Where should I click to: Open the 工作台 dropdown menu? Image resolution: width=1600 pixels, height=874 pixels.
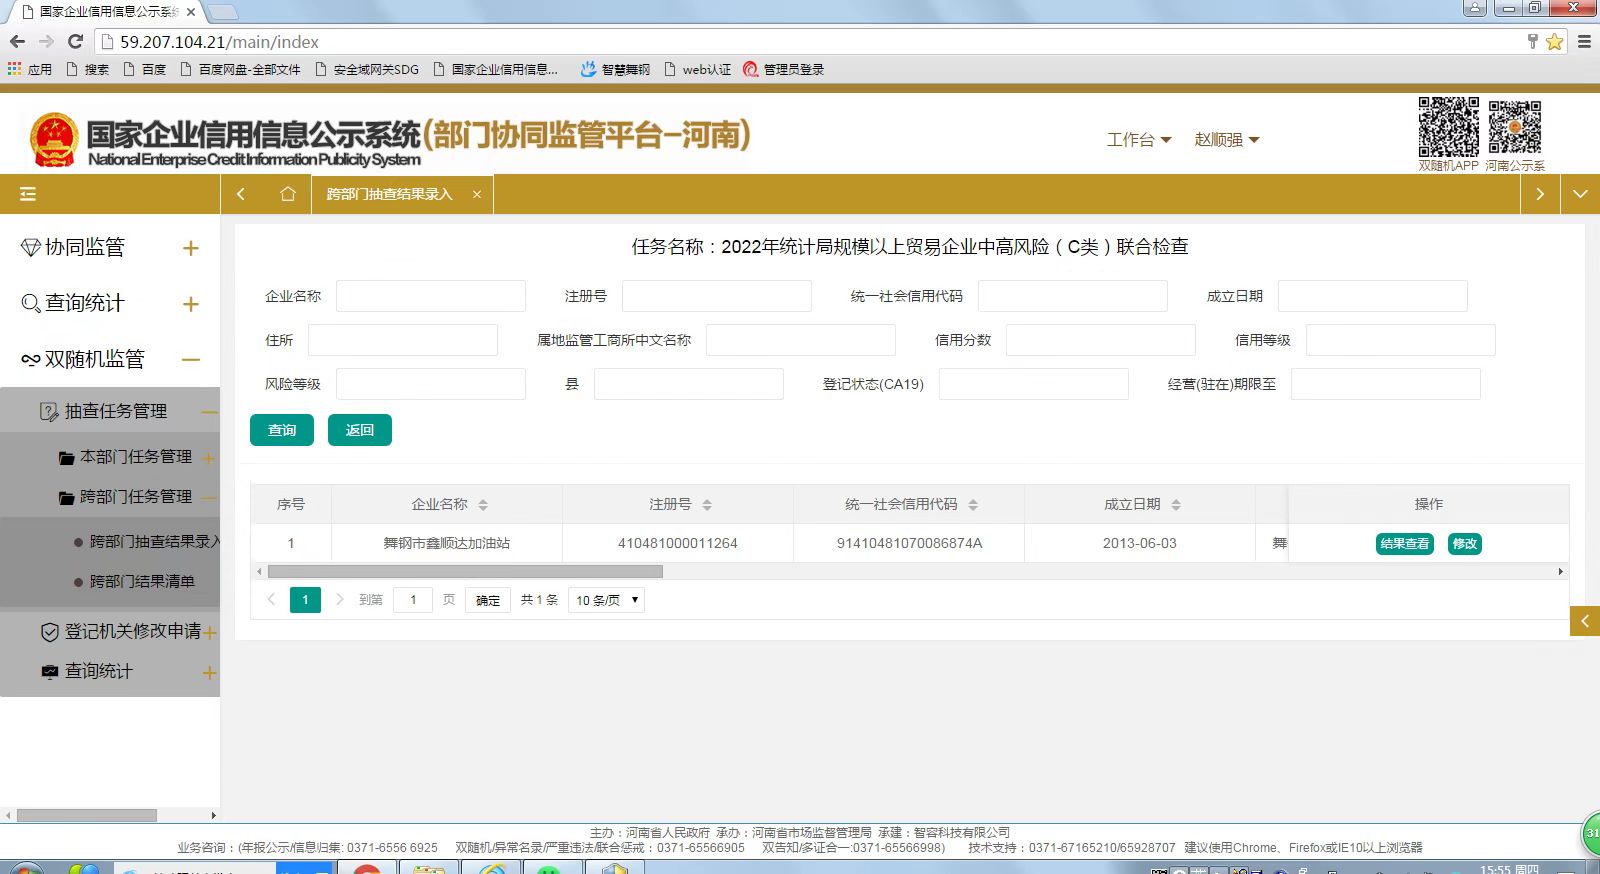click(1138, 140)
